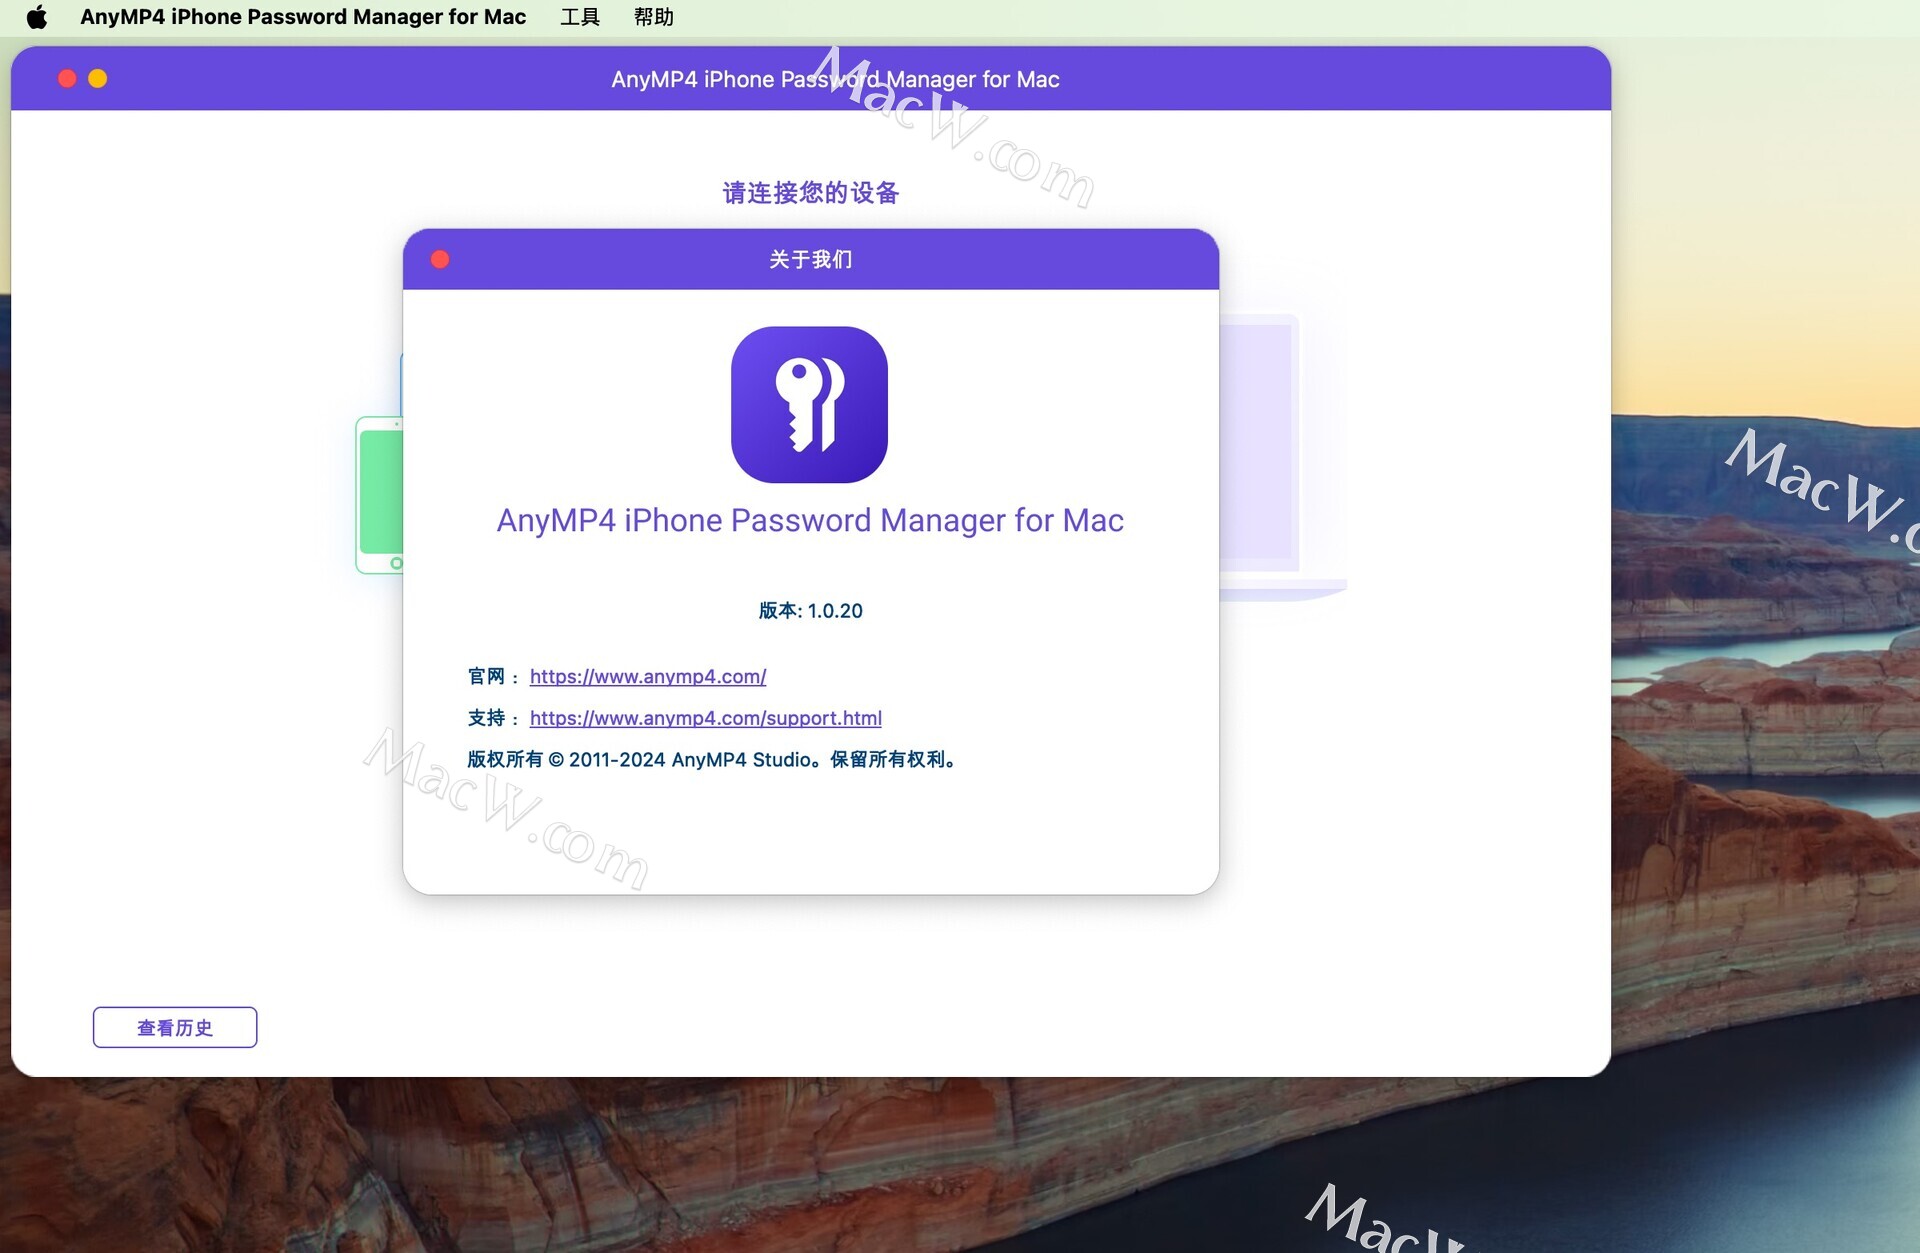Click the main window title bar text
Image resolution: width=1920 pixels, height=1253 pixels.
pos(835,80)
